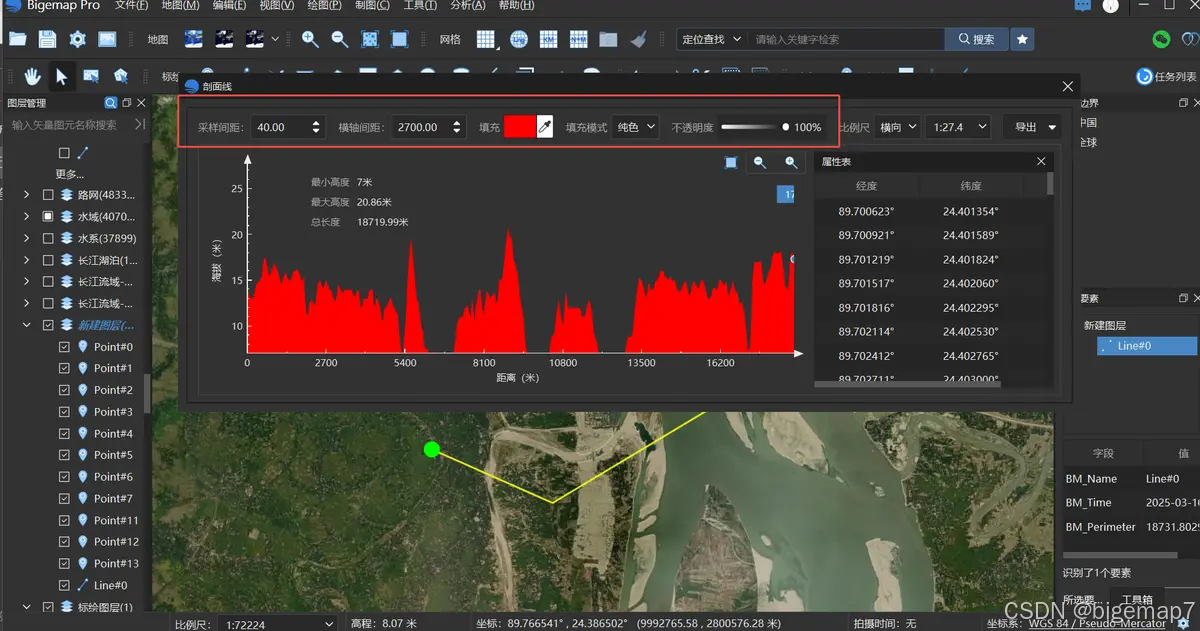Open the 分析(A) menu
The width and height of the screenshot is (1200, 631).
coord(468,6)
